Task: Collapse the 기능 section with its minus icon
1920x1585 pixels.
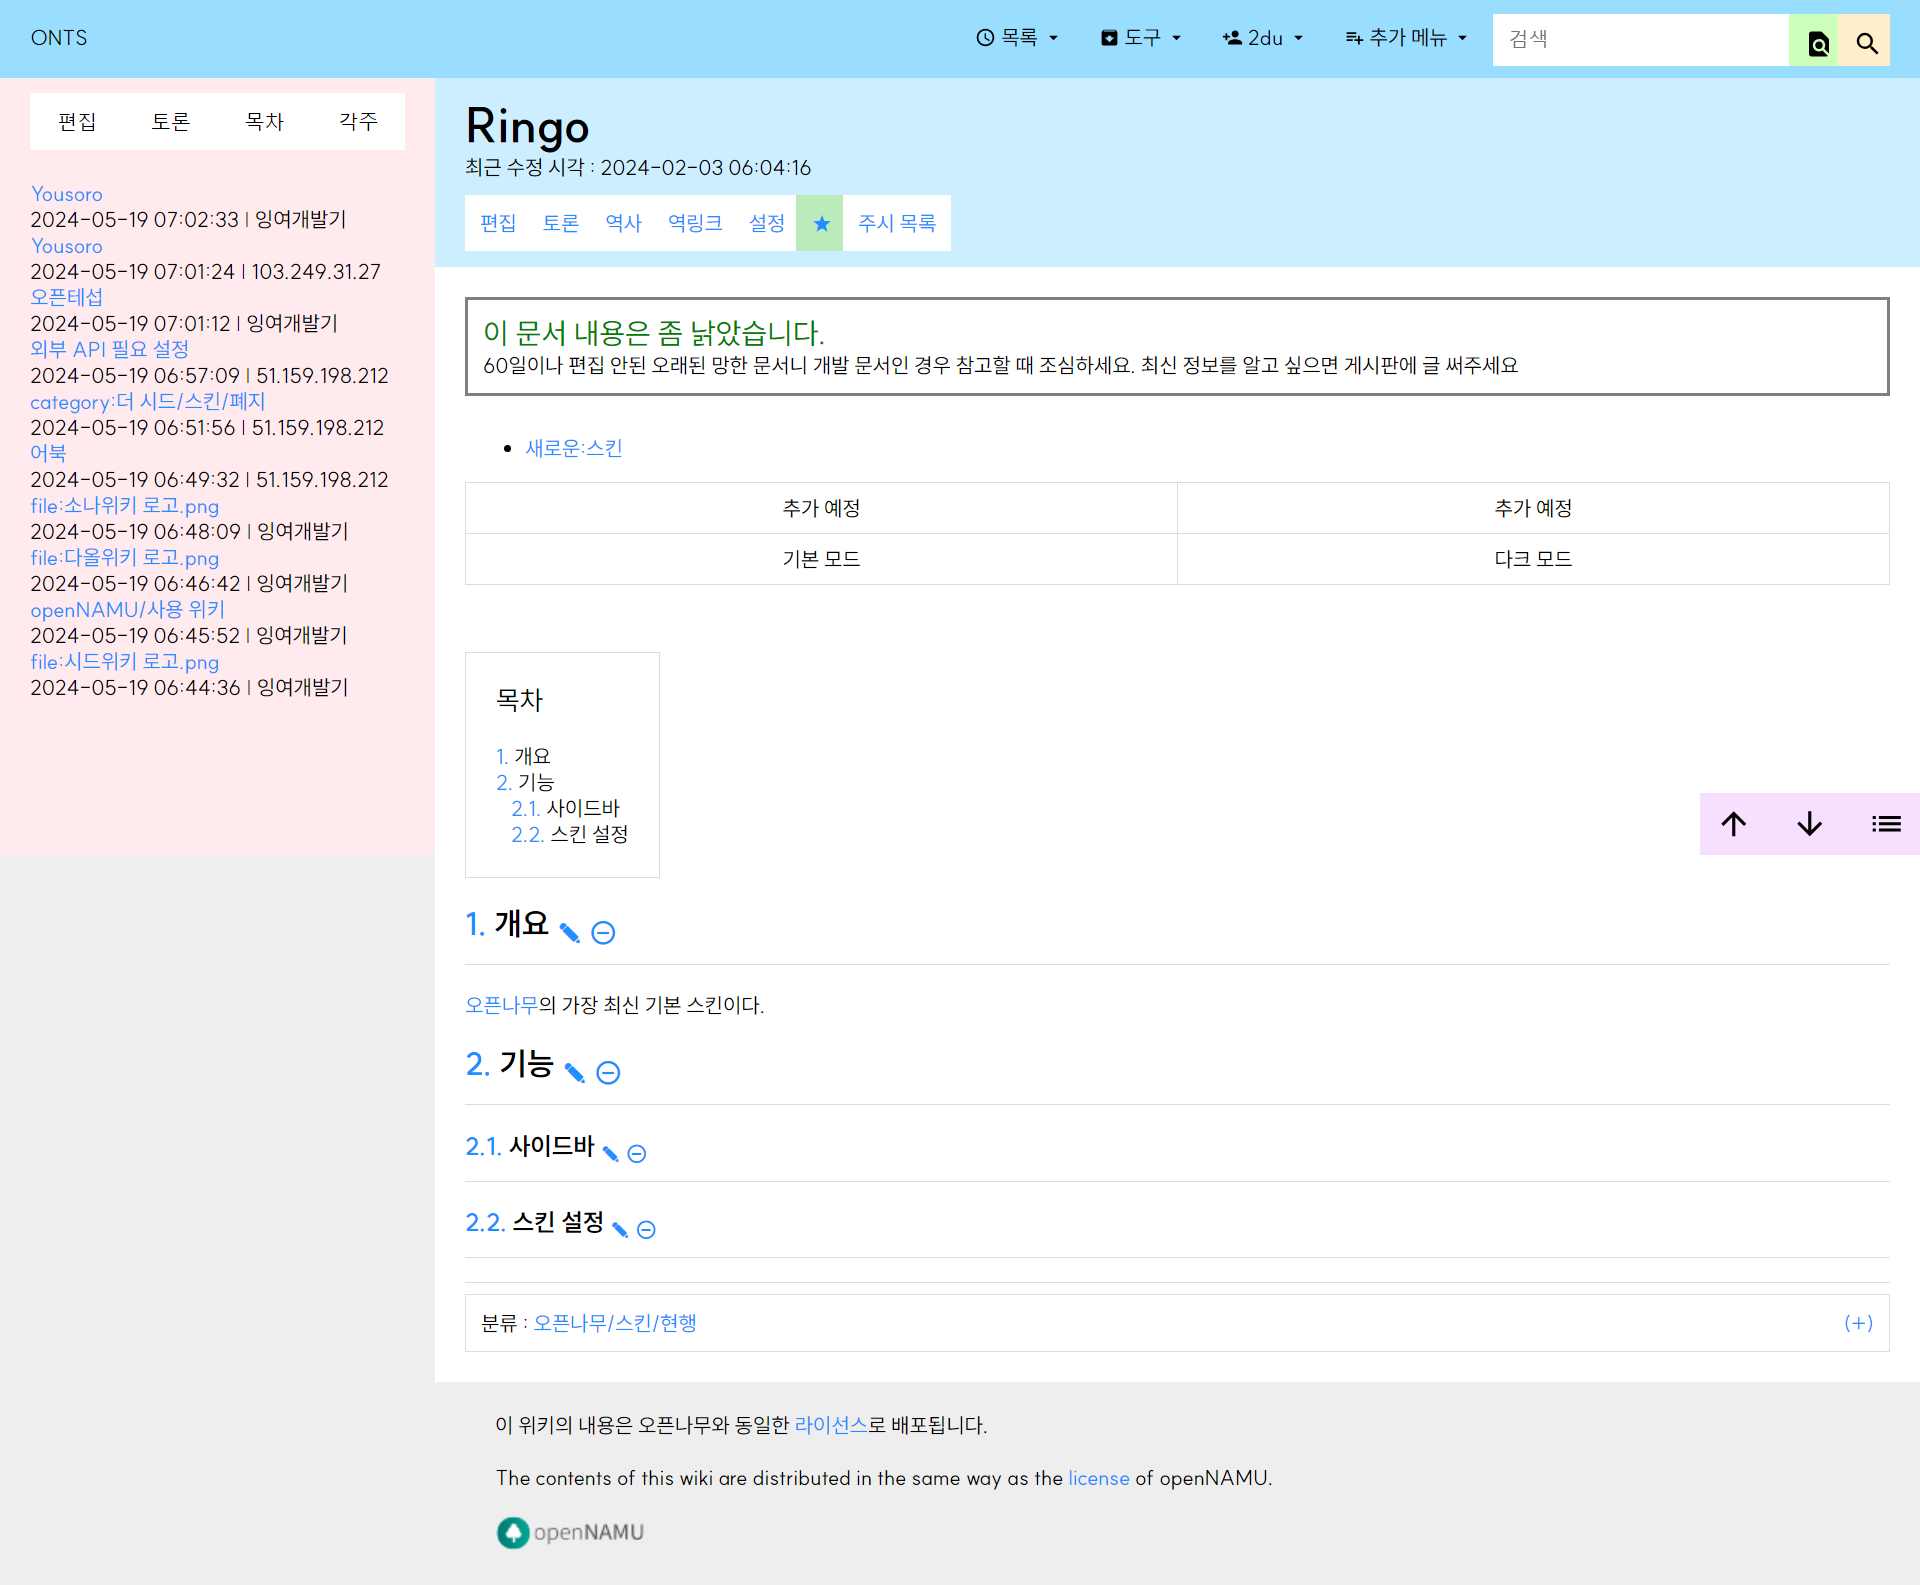Action: (x=608, y=1073)
